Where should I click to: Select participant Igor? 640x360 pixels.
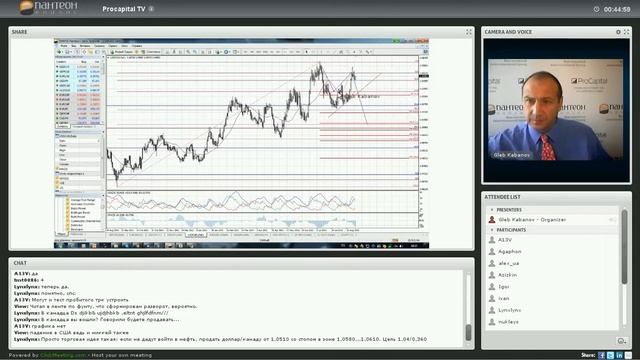(553, 287)
